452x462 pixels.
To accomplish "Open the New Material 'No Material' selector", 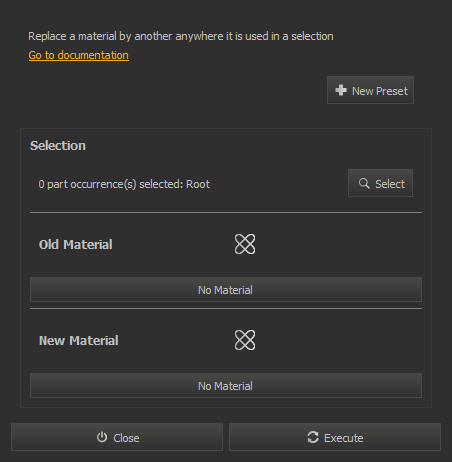I will pos(226,385).
